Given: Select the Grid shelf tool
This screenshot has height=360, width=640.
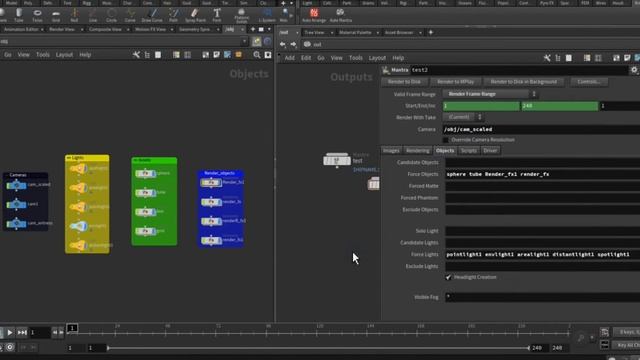Looking at the screenshot, I should click(56, 16).
